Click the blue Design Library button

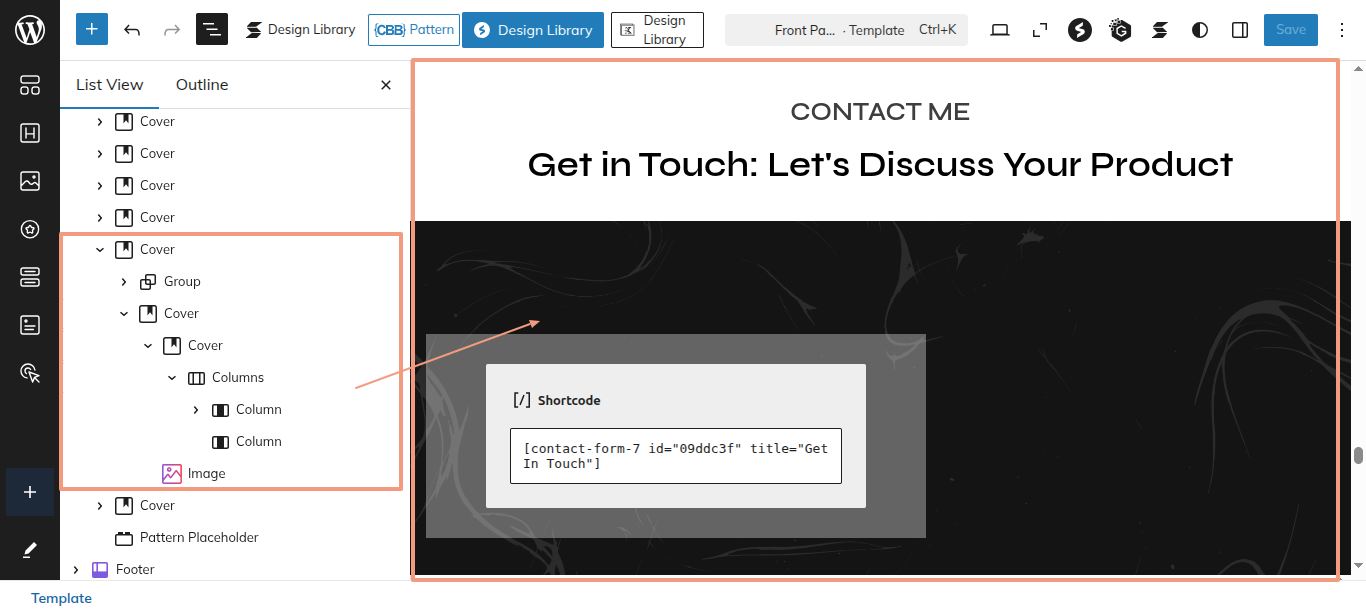pos(532,30)
